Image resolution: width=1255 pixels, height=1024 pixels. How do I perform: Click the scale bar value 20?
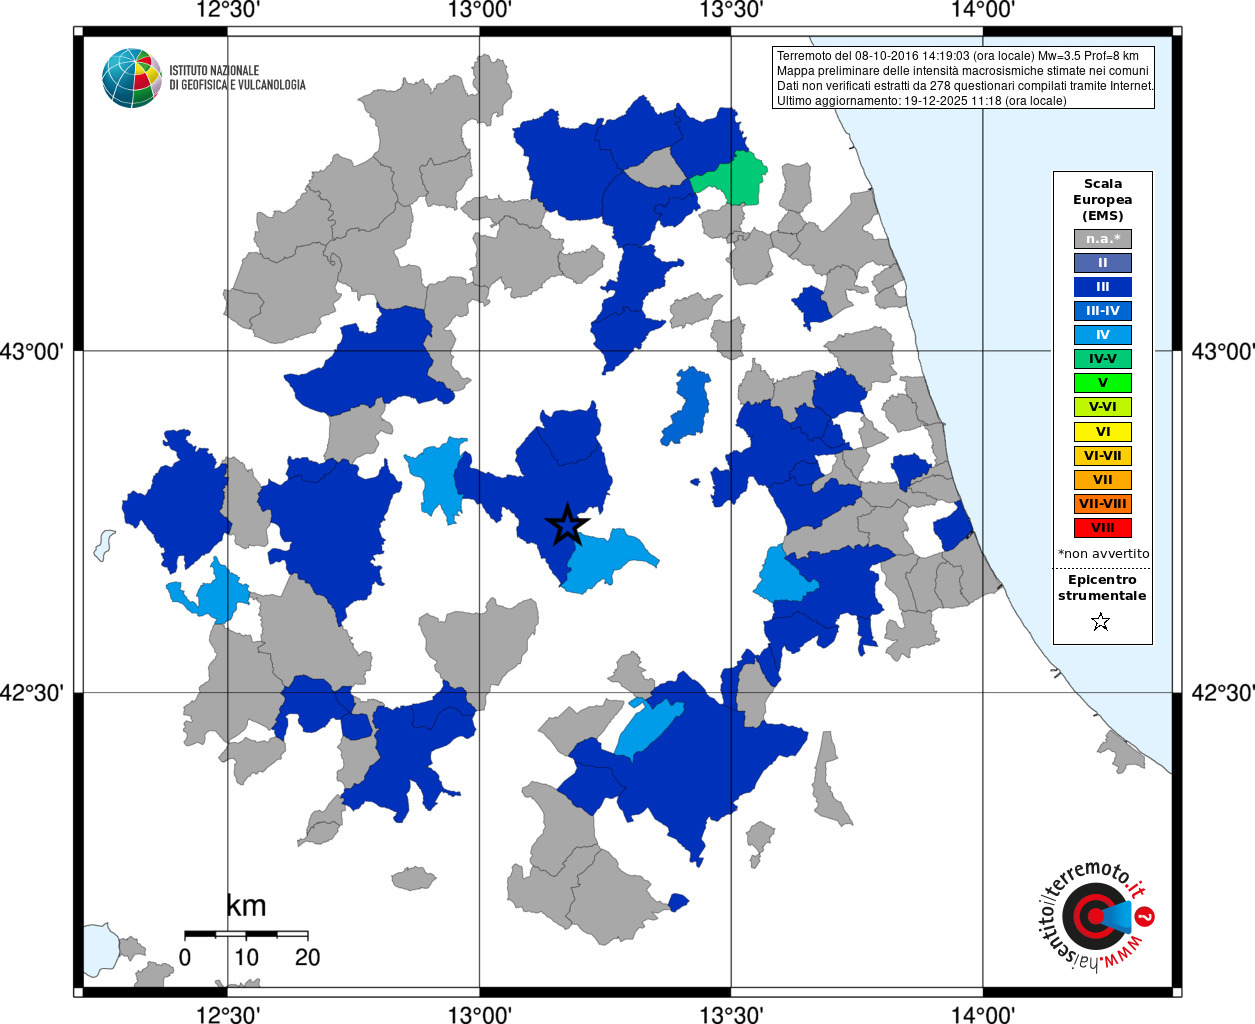point(307,957)
